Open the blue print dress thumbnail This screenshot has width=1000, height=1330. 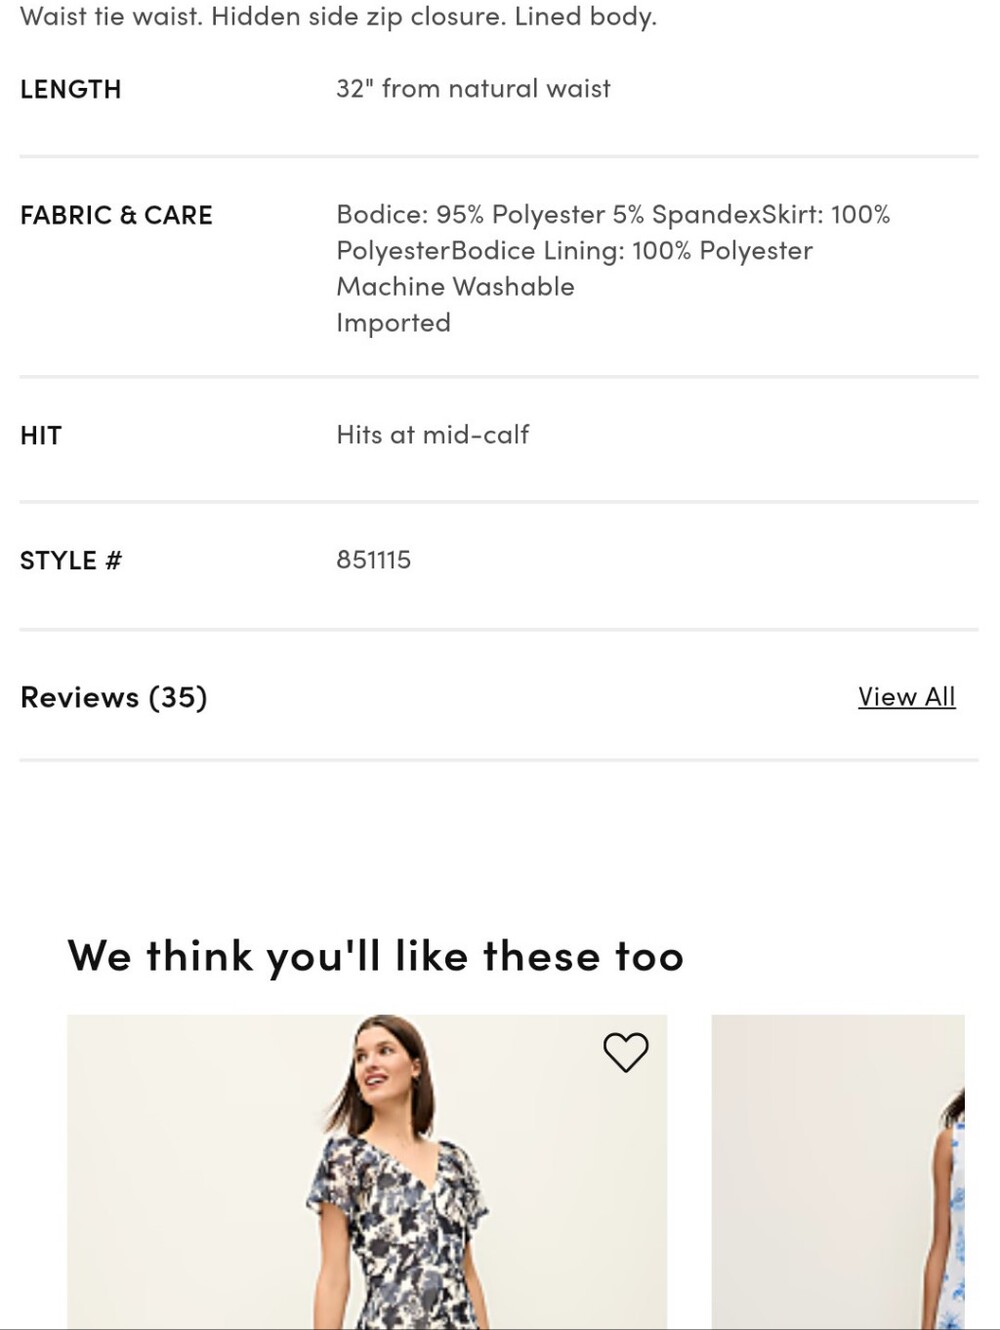[x=838, y=1172]
